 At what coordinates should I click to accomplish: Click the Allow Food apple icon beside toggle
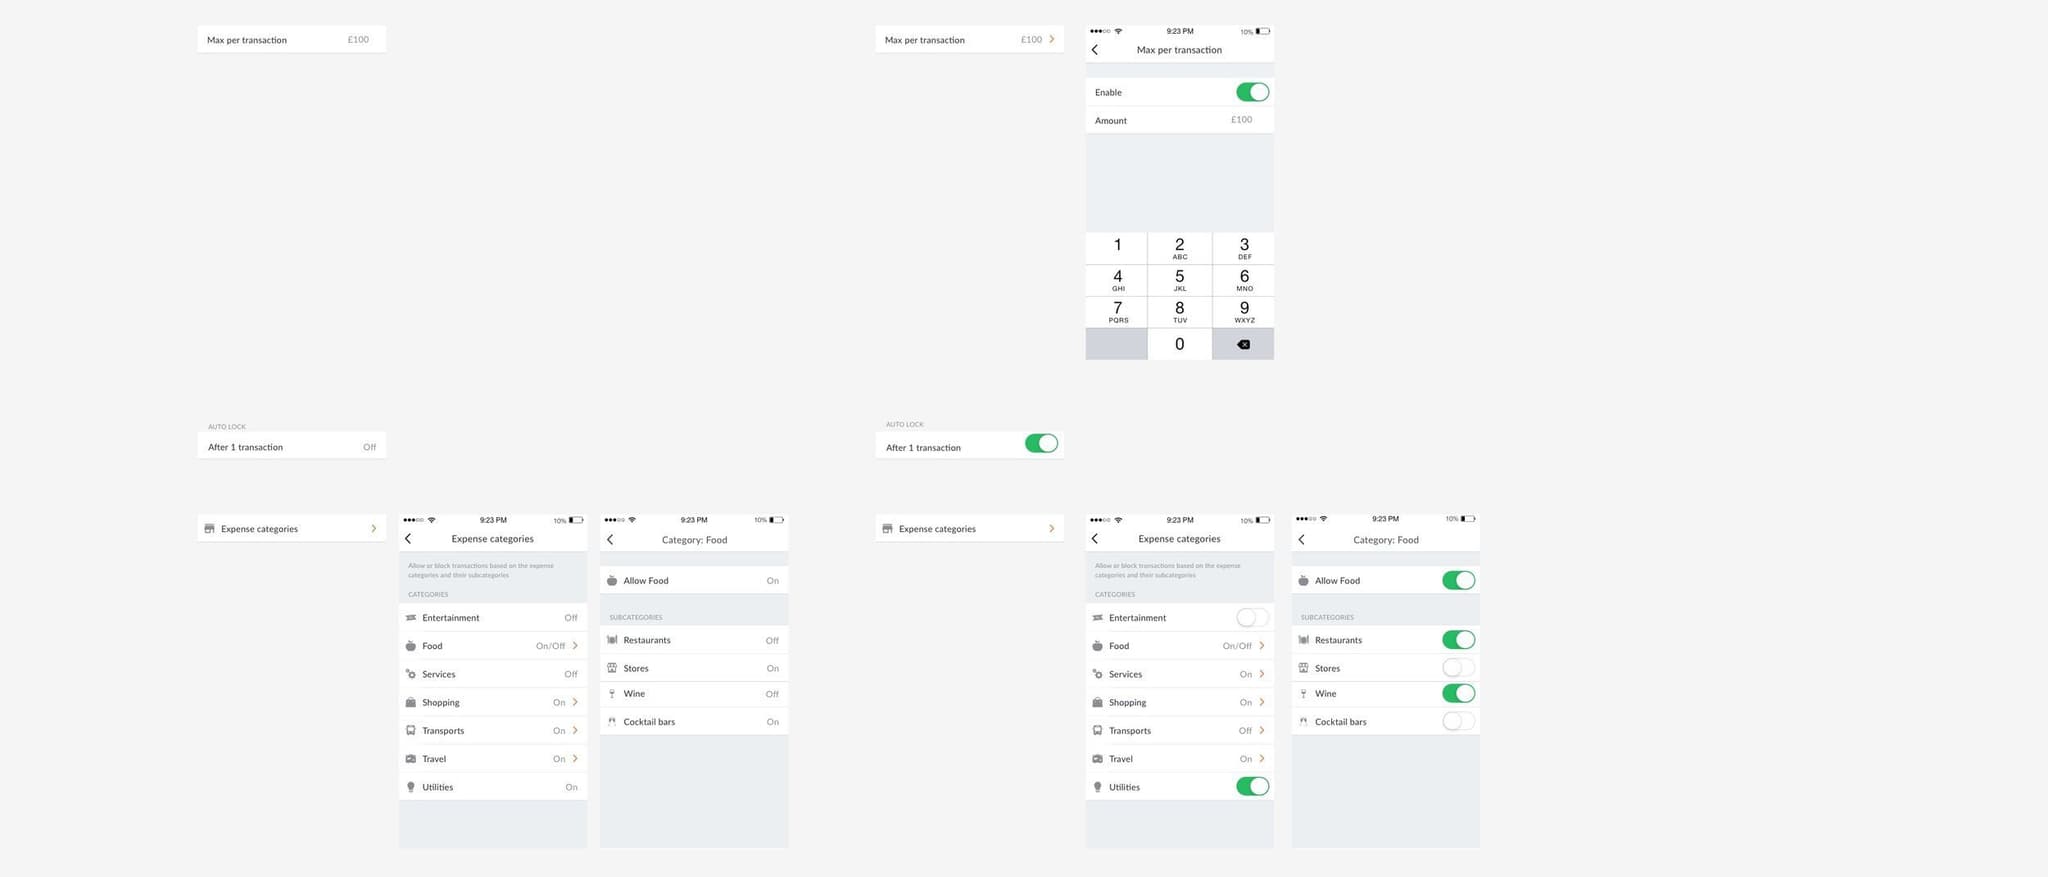(x=1303, y=580)
